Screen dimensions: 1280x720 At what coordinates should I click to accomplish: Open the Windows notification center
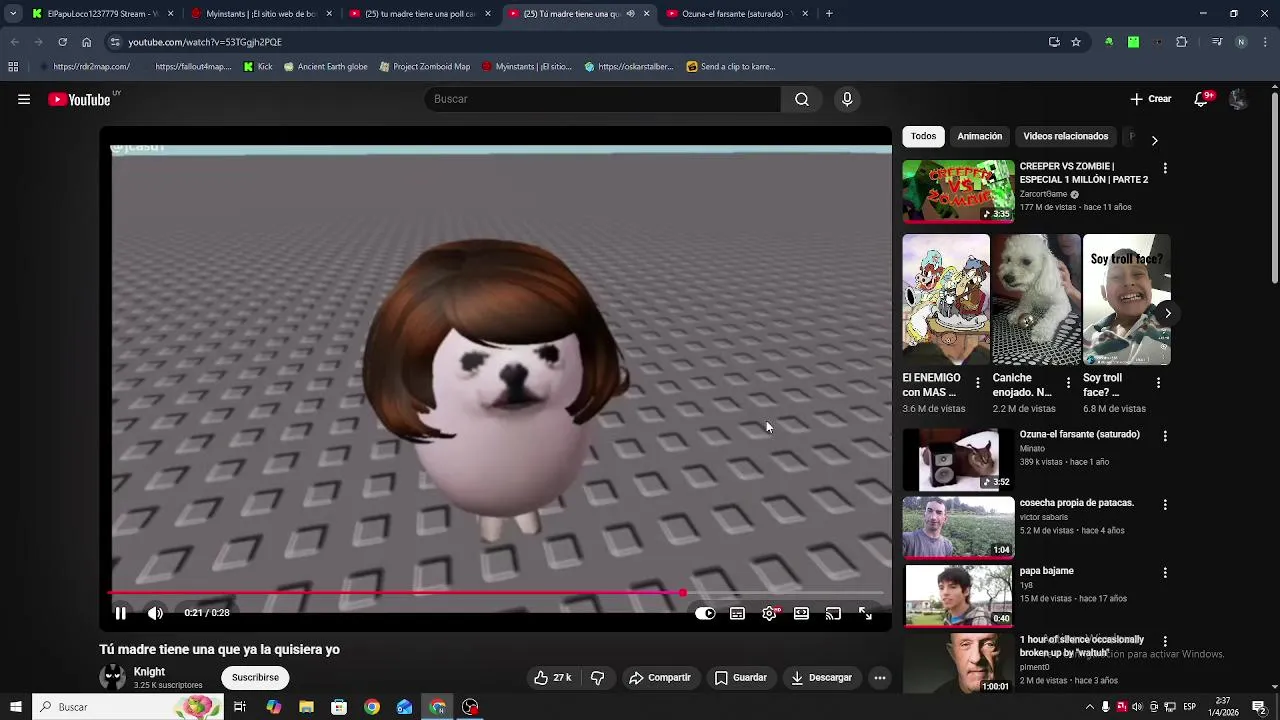(x=1259, y=707)
